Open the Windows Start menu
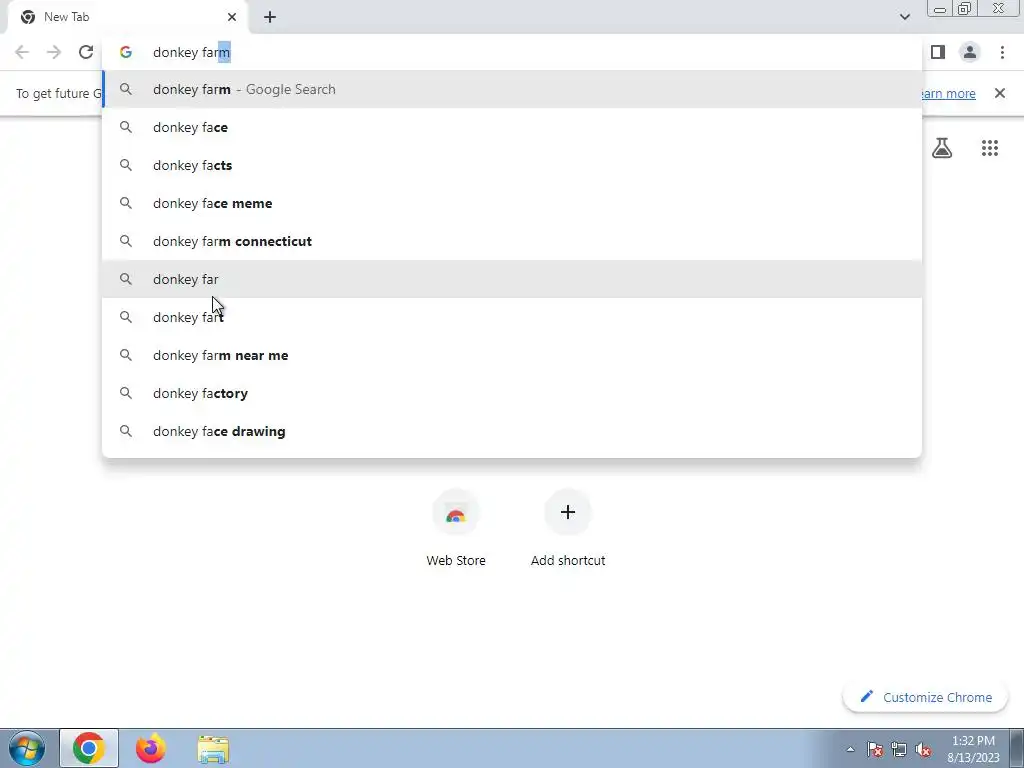1024x768 pixels. [27, 748]
